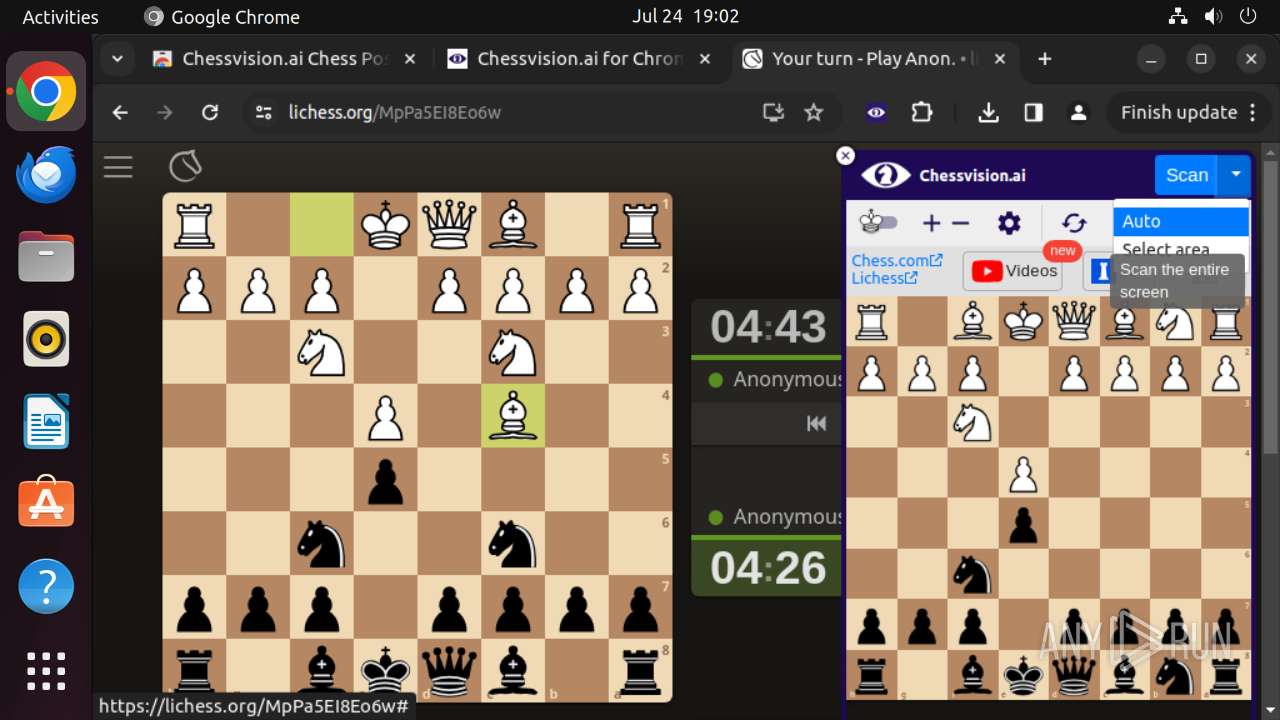The height and width of the screenshot is (720, 1280).
Task: Close the Chessvision overlay panel
Action: pyautogui.click(x=846, y=155)
